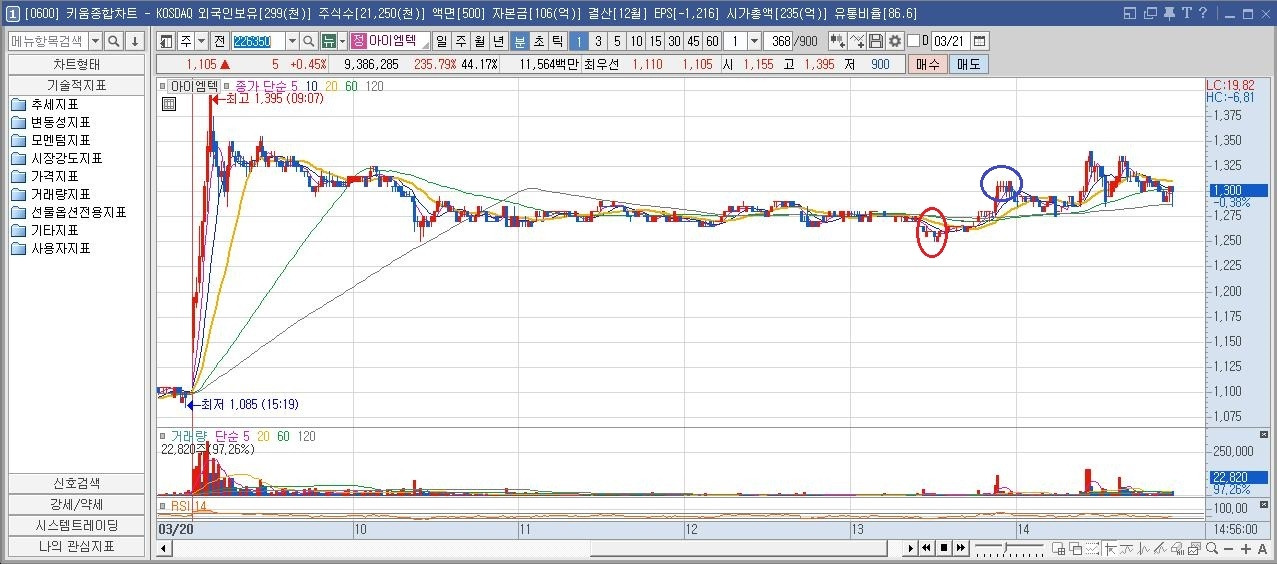Click the magnifier zoom icon at bottom right
Image resolution: width=1277 pixels, height=564 pixels.
click(1212, 548)
